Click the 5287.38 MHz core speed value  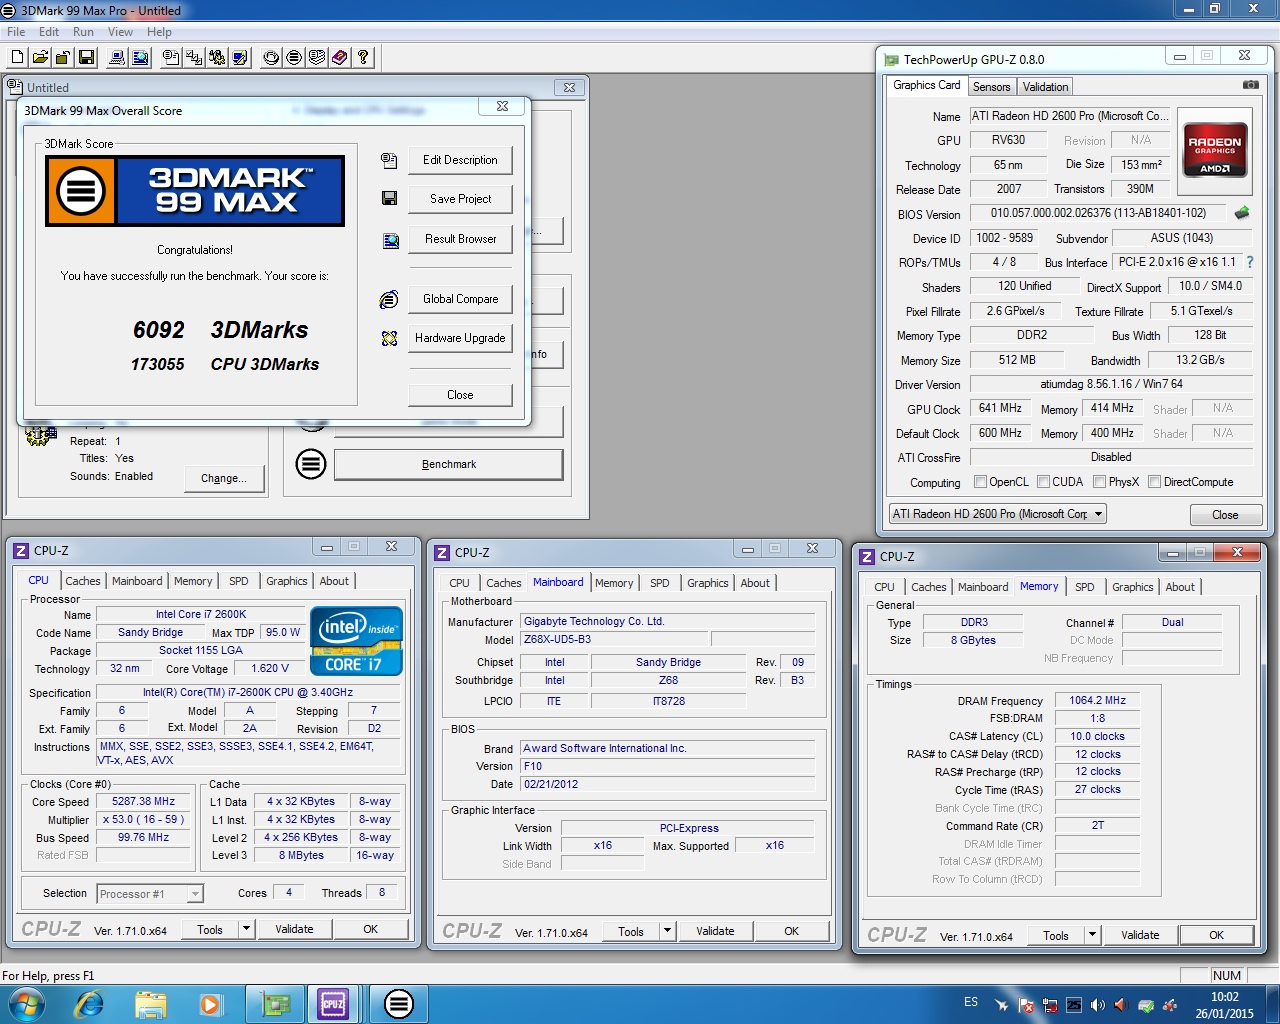[x=143, y=801]
